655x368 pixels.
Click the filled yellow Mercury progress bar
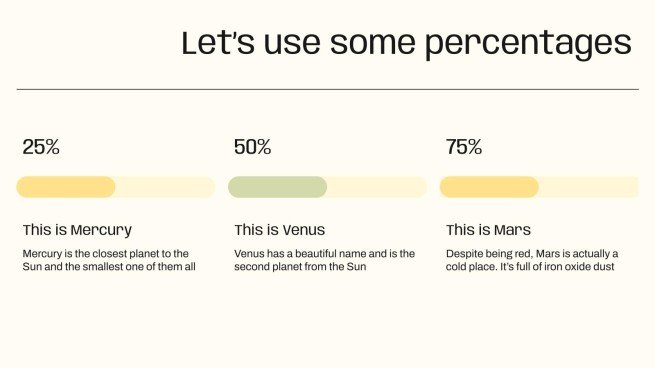(66, 187)
